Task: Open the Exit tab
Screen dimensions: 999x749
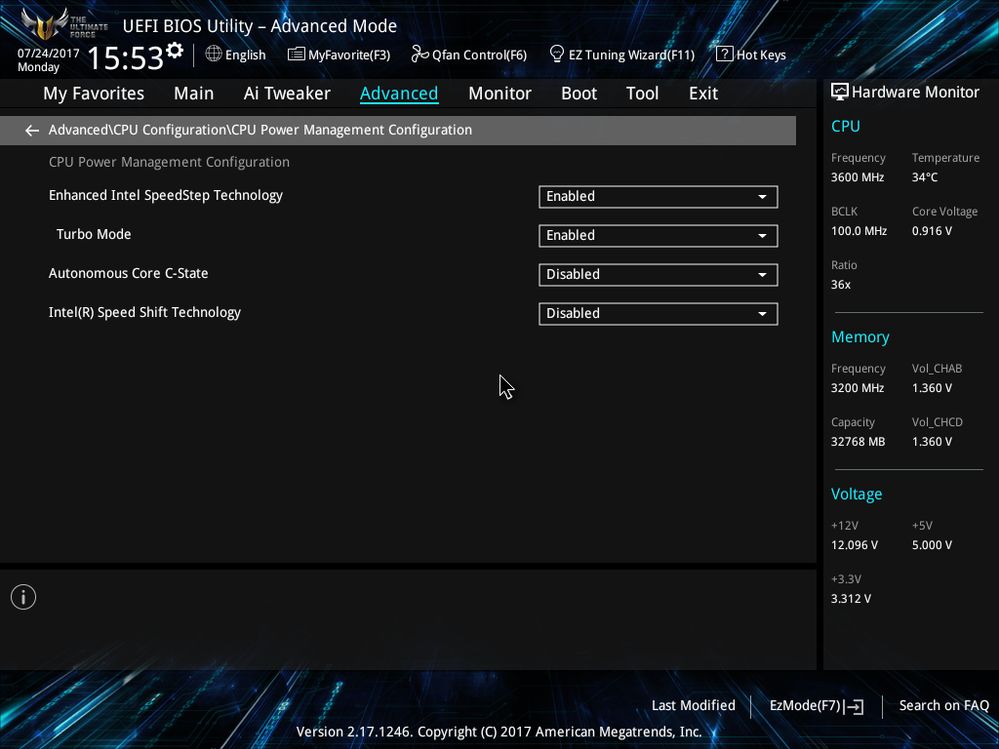Action: pos(703,94)
